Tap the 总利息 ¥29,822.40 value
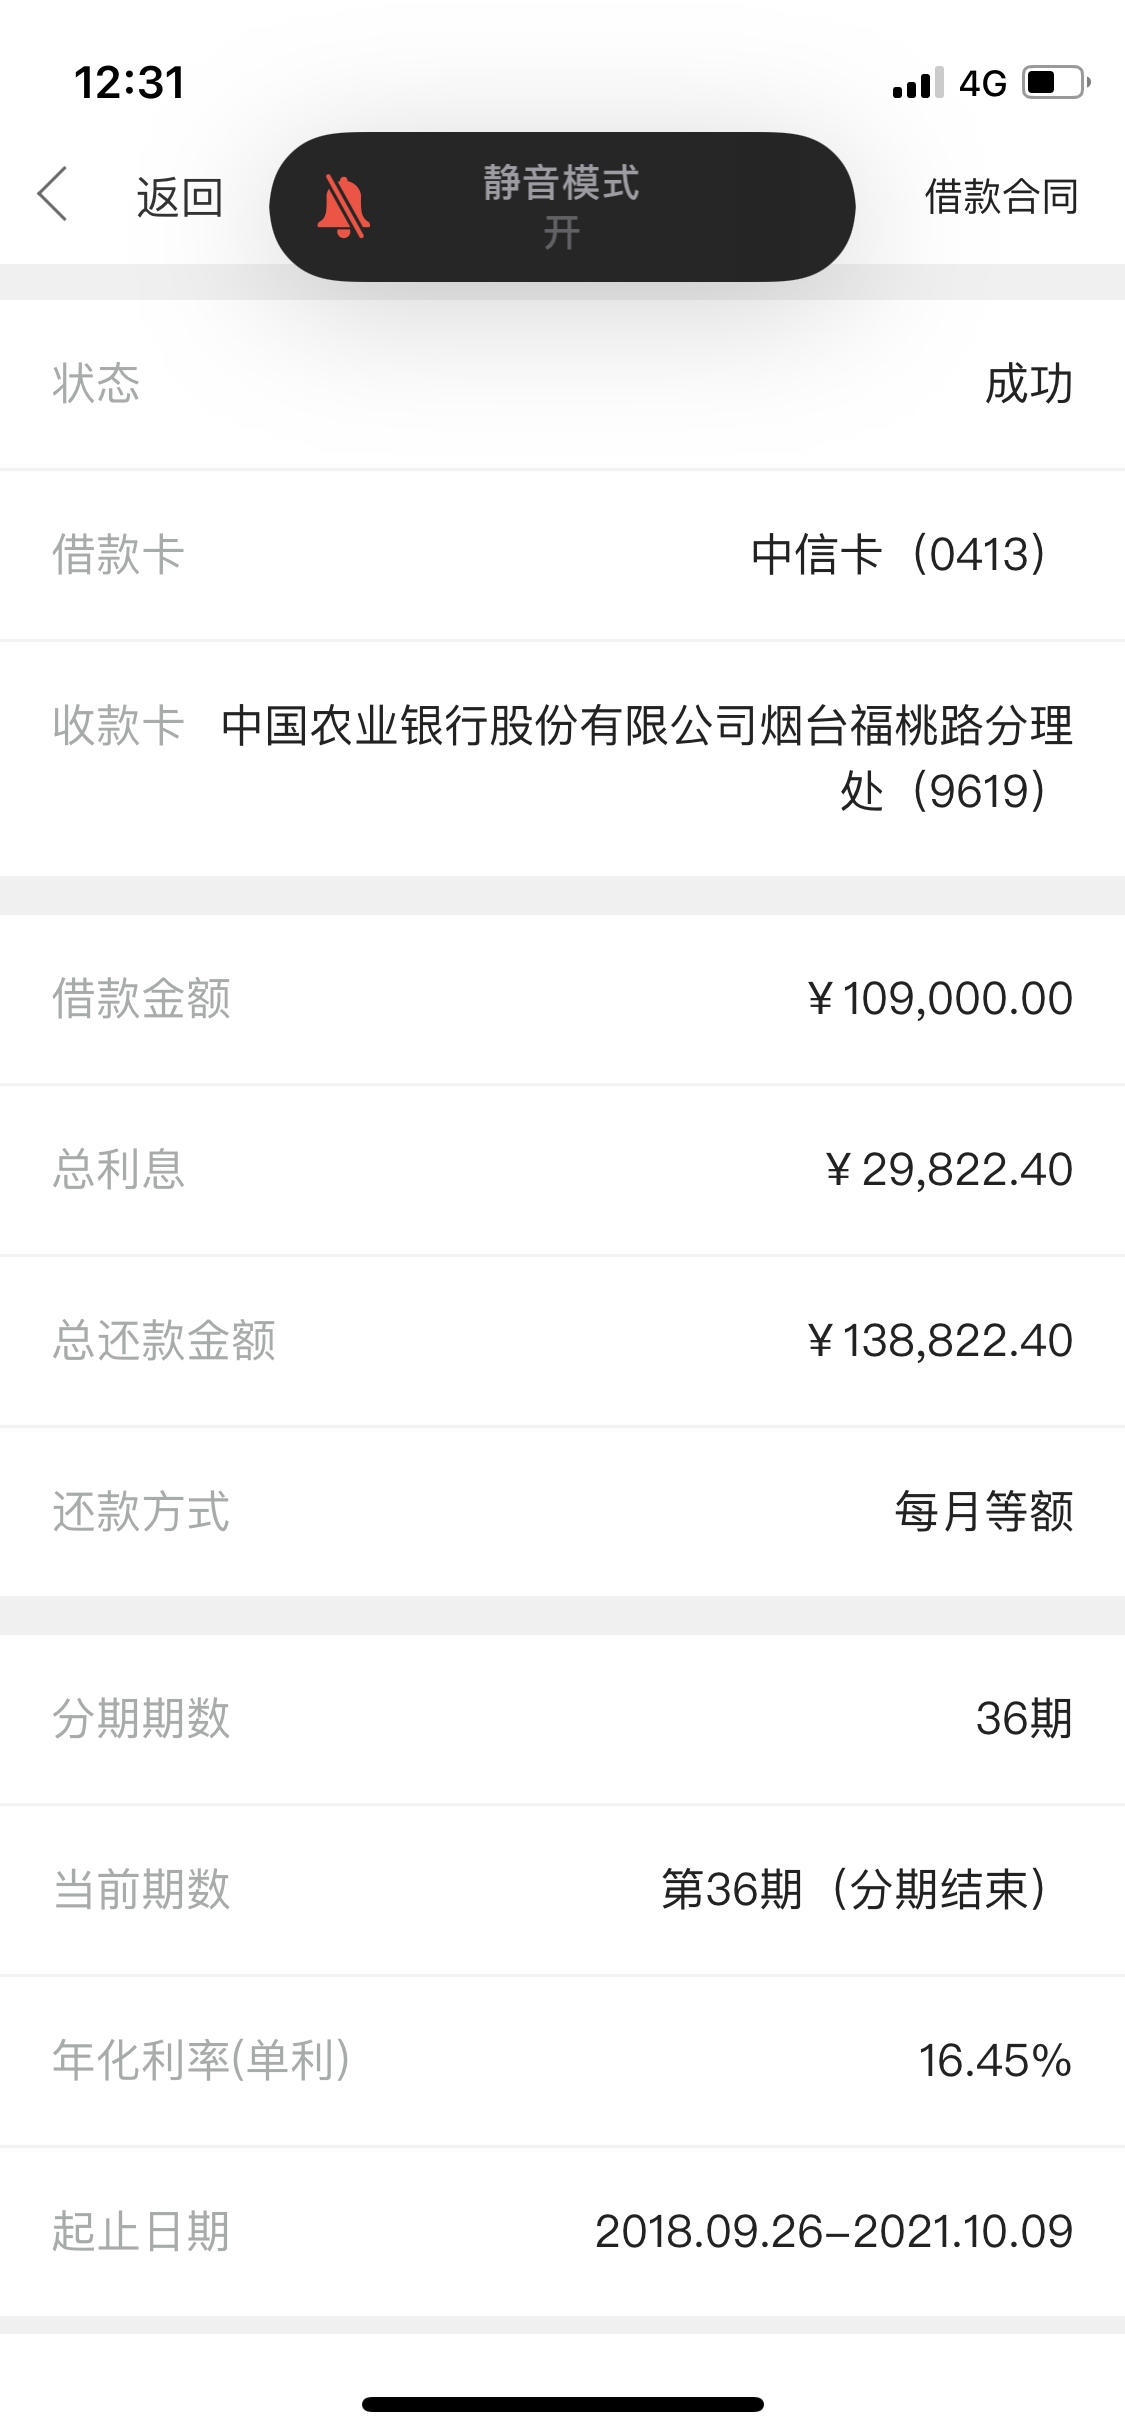Image resolution: width=1125 pixels, height=2436 pixels. pyautogui.click(x=948, y=1170)
